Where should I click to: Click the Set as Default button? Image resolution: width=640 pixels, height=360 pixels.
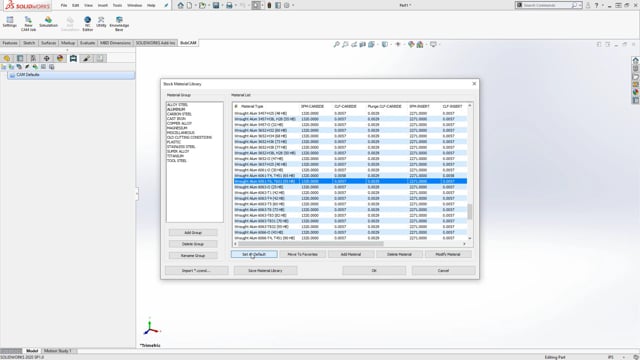254,254
